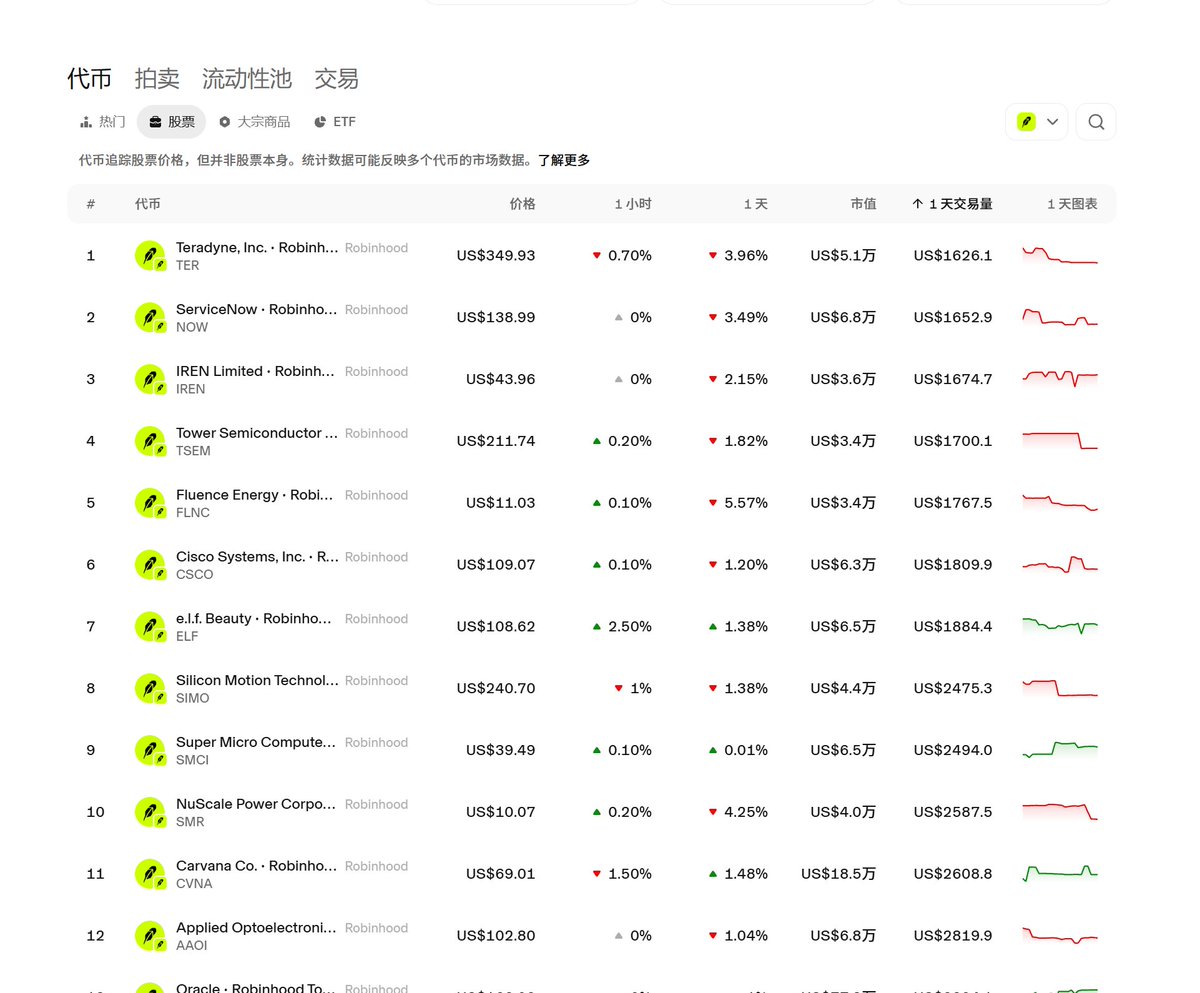The height and width of the screenshot is (993, 1200).
Task: Switch to the 流动性池 tab
Action: click(x=246, y=78)
